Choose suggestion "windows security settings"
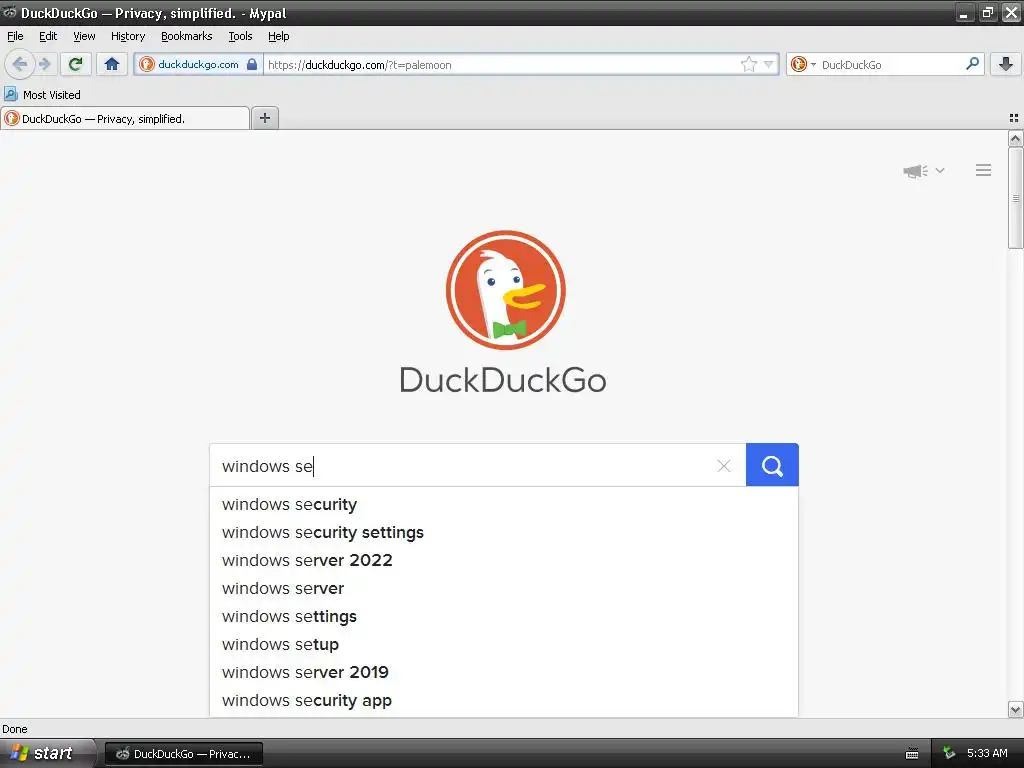Viewport: 1024px width, 768px height. click(504, 532)
